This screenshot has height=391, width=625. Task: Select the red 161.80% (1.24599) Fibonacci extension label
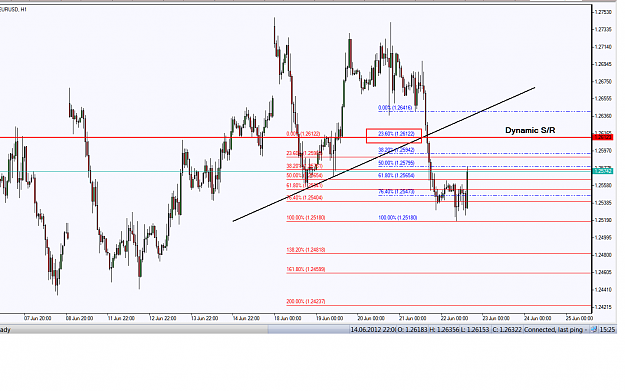tap(306, 269)
